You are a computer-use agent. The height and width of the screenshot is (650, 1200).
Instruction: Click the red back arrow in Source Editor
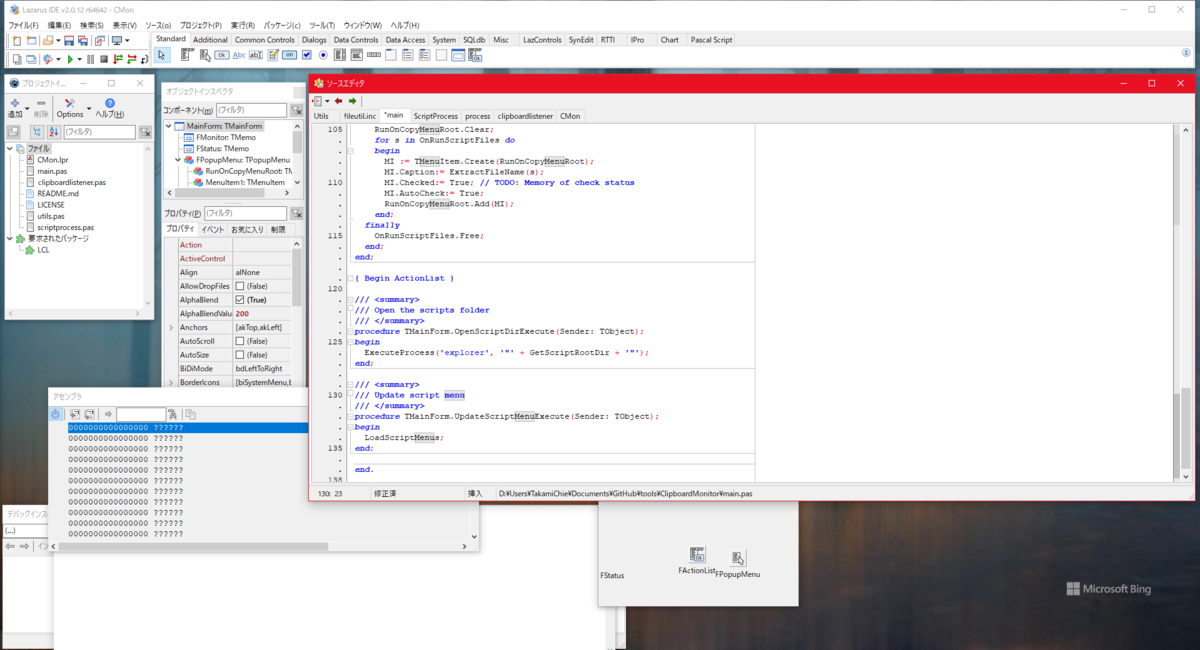[x=339, y=100]
